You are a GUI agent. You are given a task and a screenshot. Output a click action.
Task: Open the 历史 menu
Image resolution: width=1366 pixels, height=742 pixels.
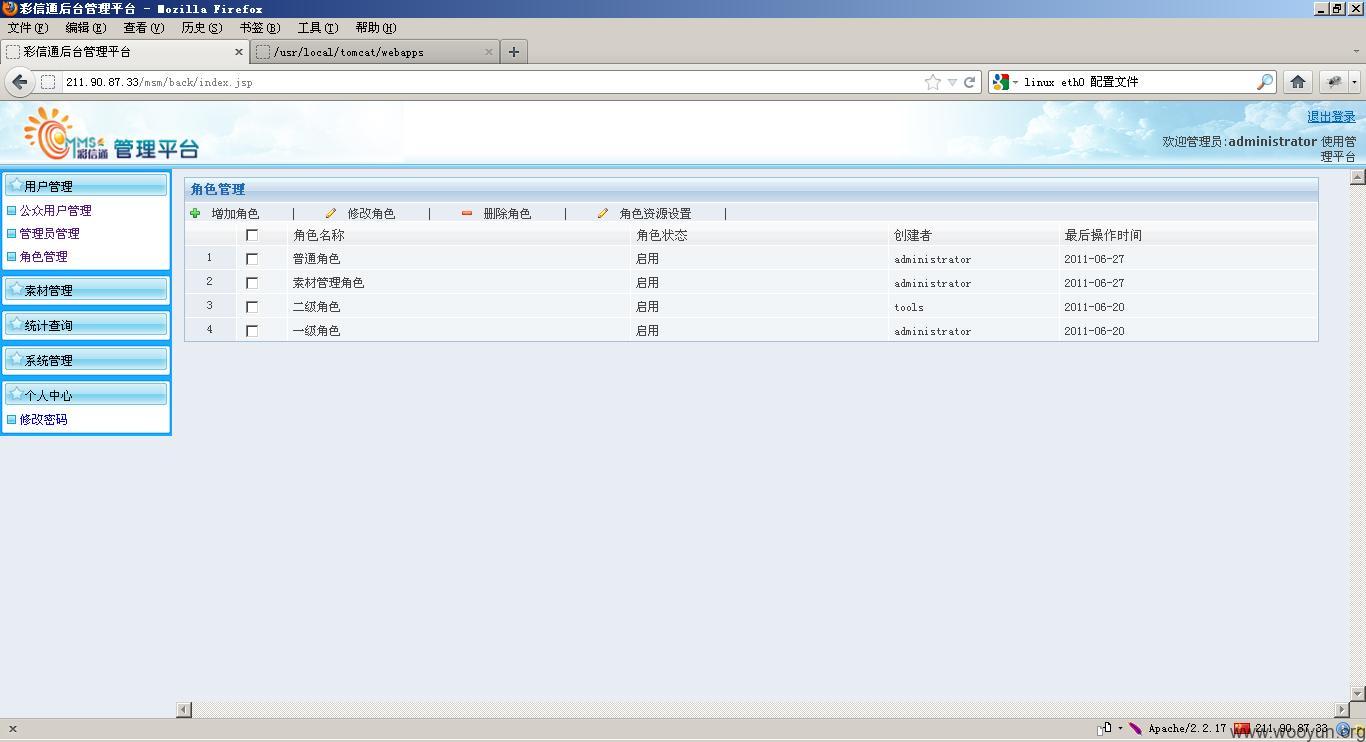(201, 28)
